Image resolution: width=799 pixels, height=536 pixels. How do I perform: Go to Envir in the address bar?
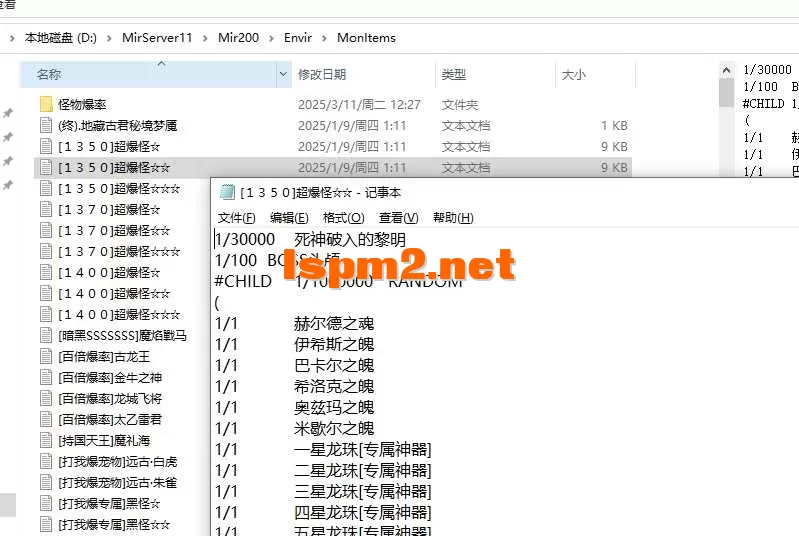[298, 38]
